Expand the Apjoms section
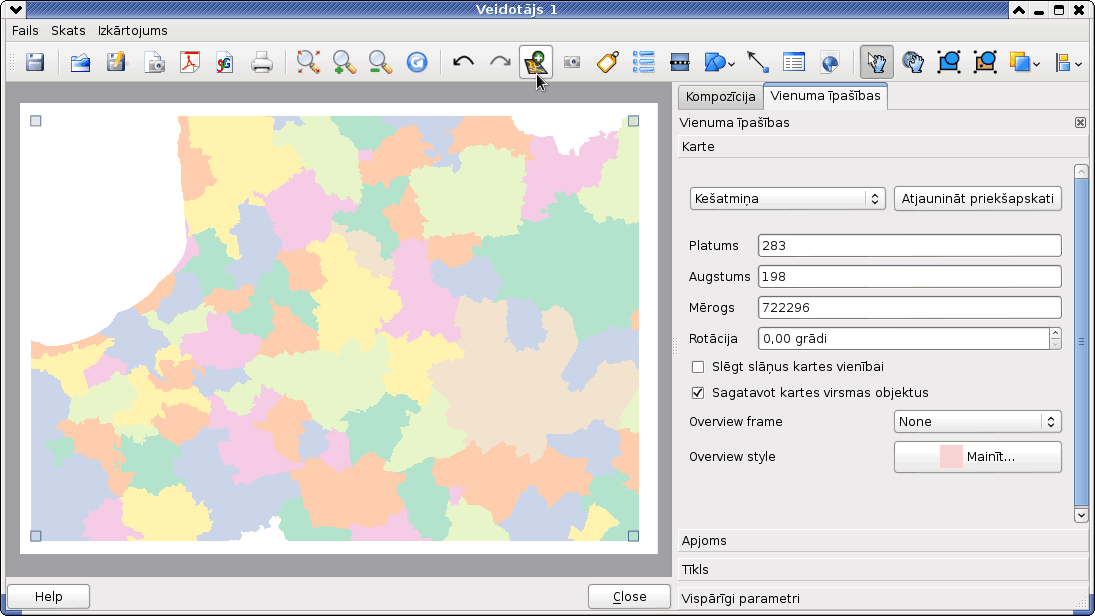 tap(883, 541)
